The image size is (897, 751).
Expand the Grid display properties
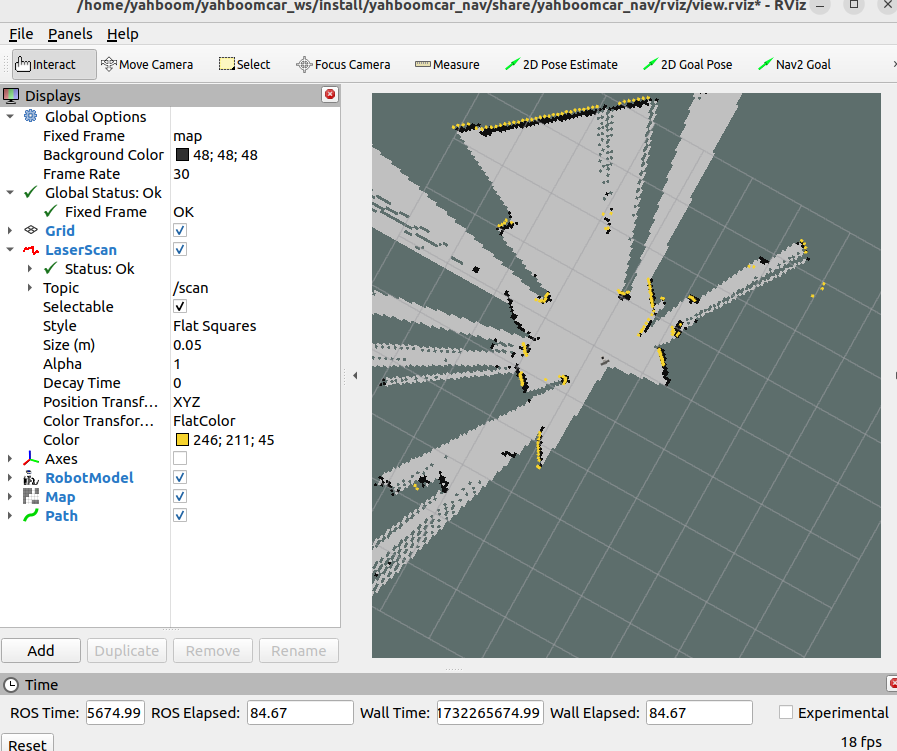tap(10, 231)
